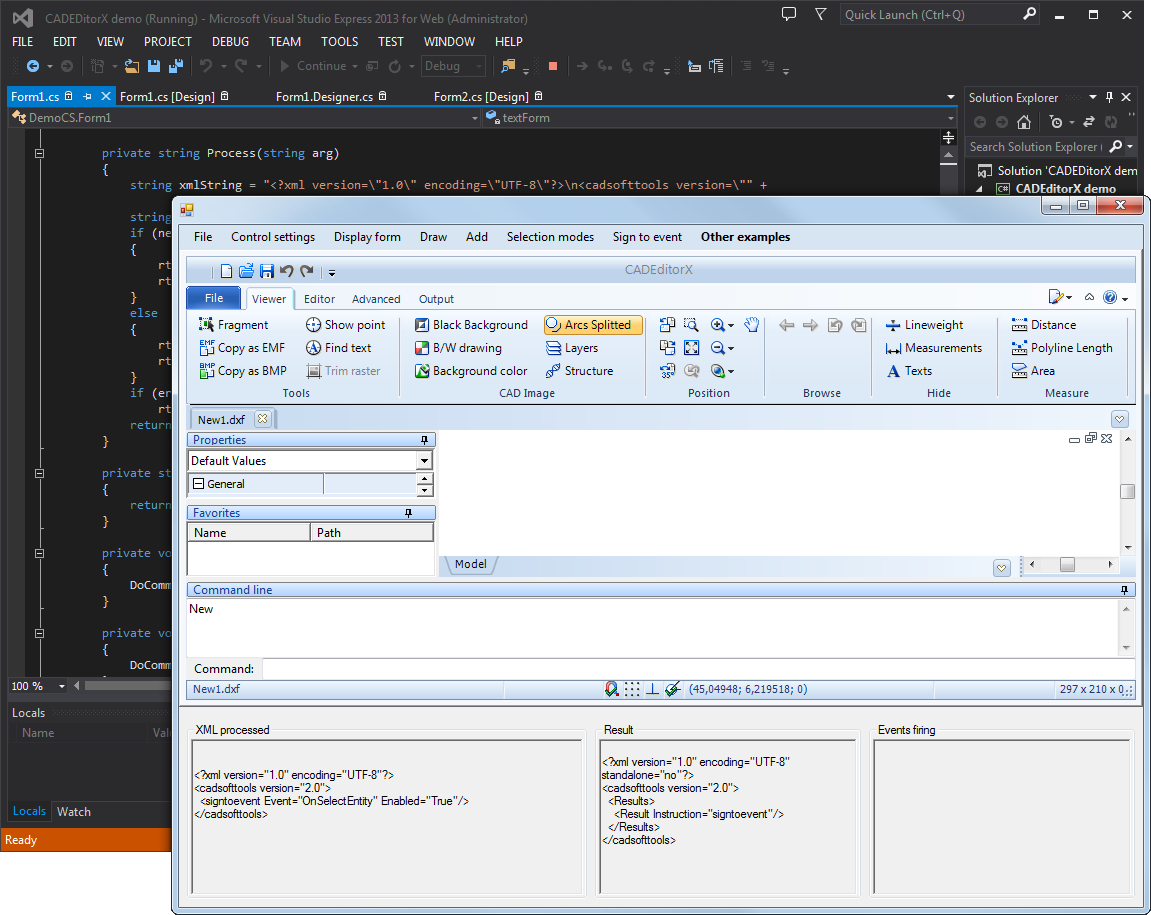Open the Sign to event menu
Screen dimensions: 1151x915
pos(647,237)
